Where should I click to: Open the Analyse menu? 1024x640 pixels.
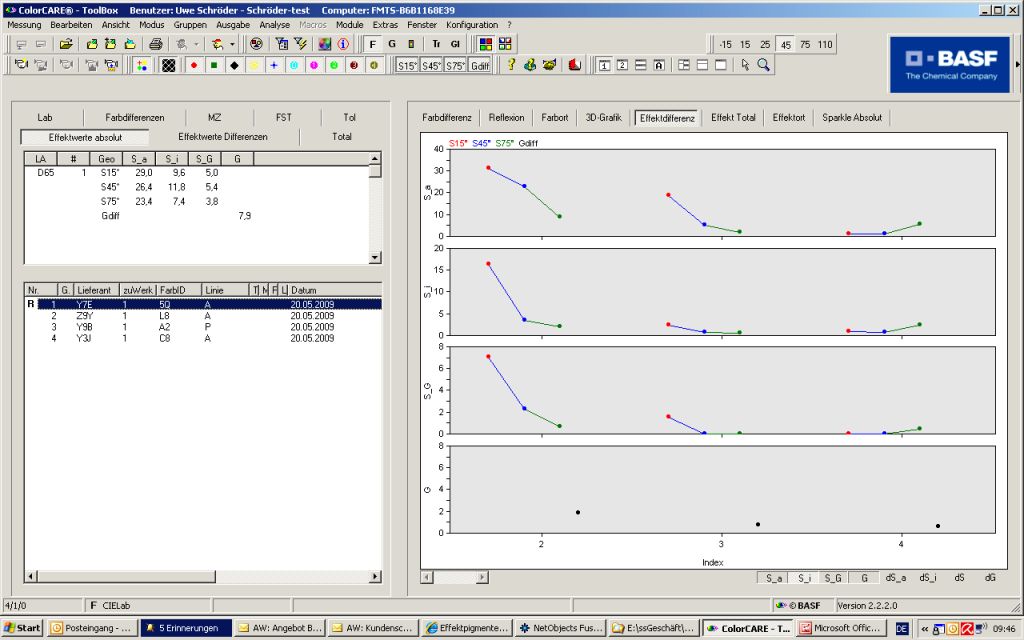275,24
